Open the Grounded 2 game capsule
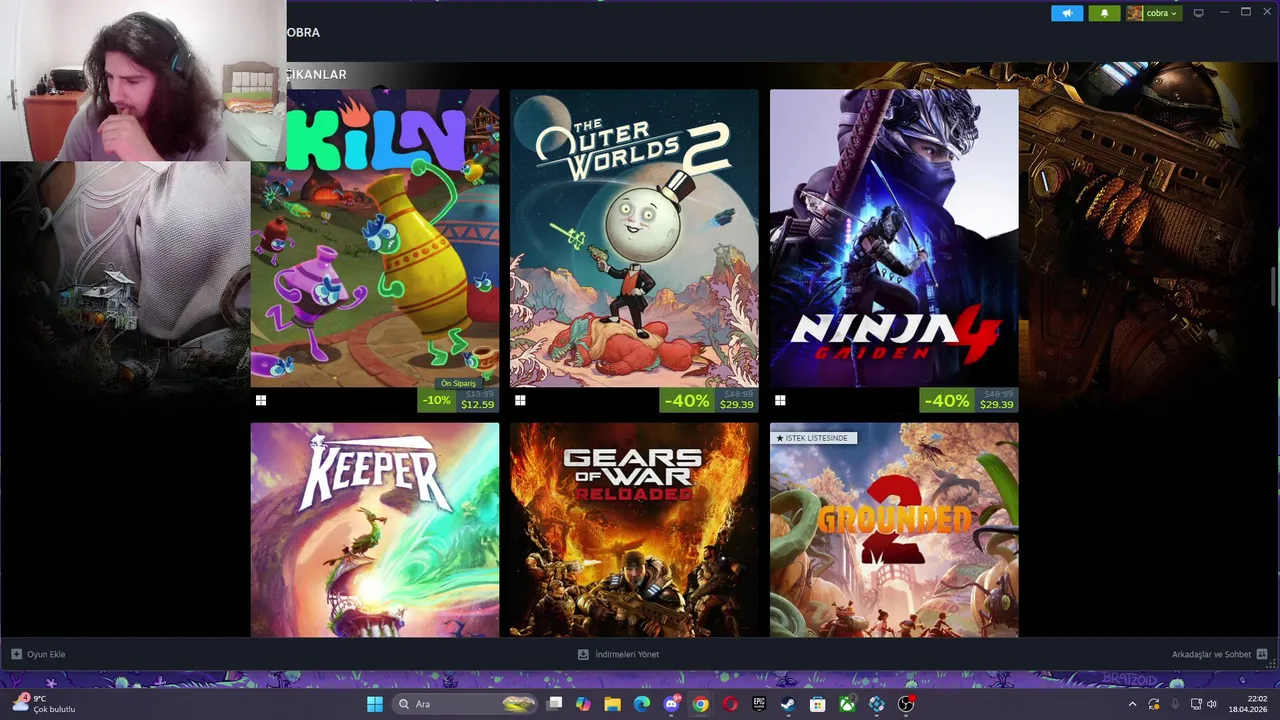This screenshot has width=1280, height=720. click(x=894, y=529)
